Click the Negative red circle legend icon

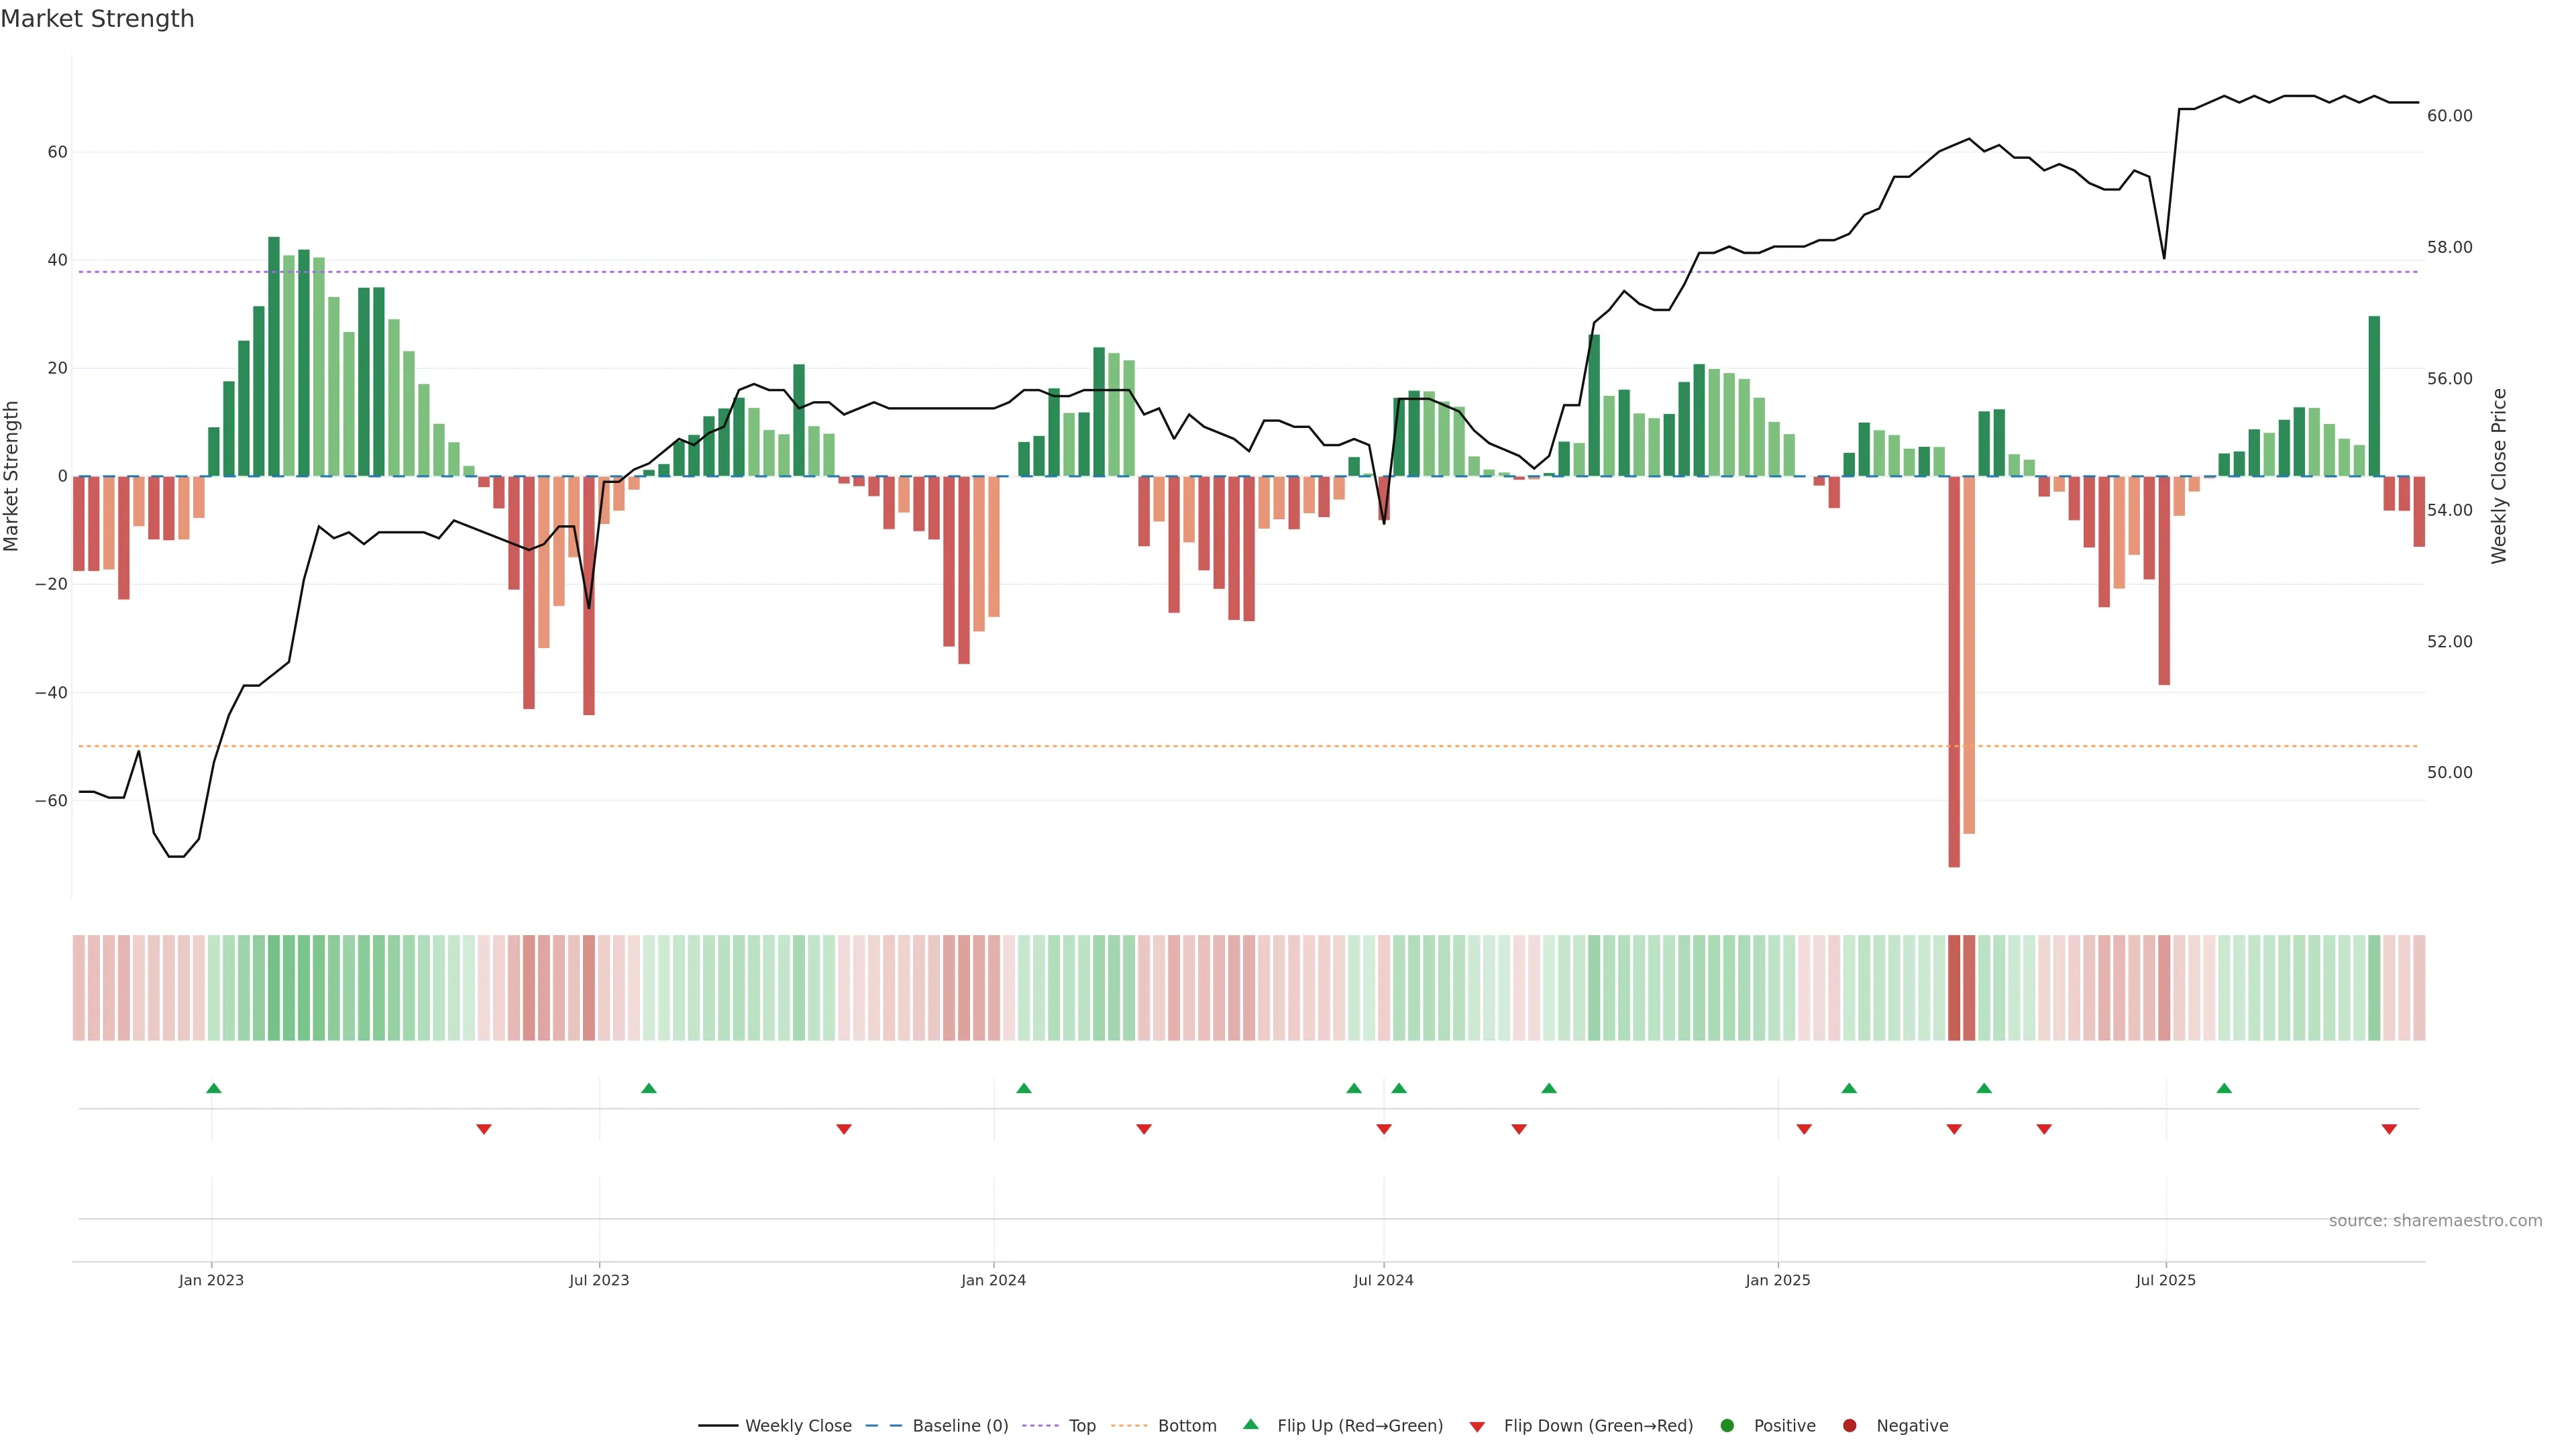coord(1849,1426)
